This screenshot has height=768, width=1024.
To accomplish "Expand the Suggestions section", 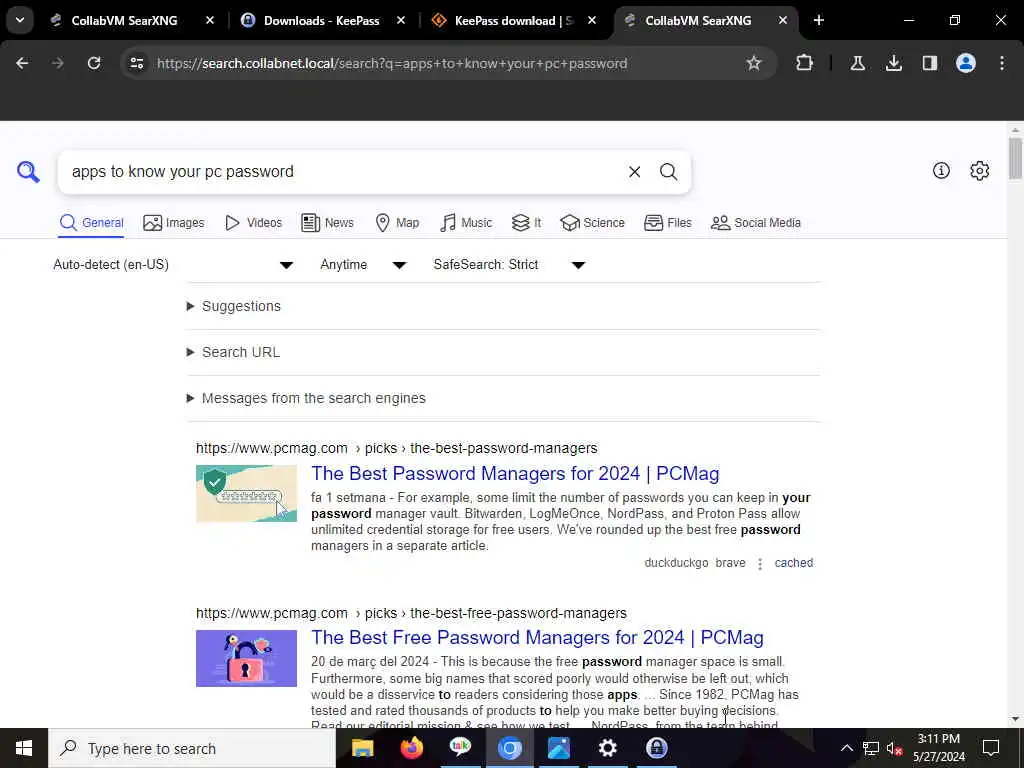I will (x=234, y=306).
